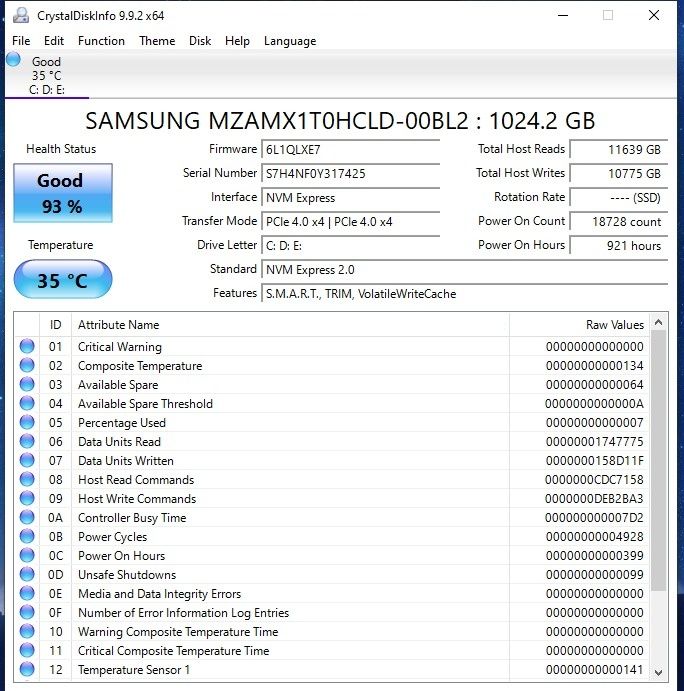684x691 pixels.
Task: Click the Features S.M.A.R.T. field
Action: 465,293
